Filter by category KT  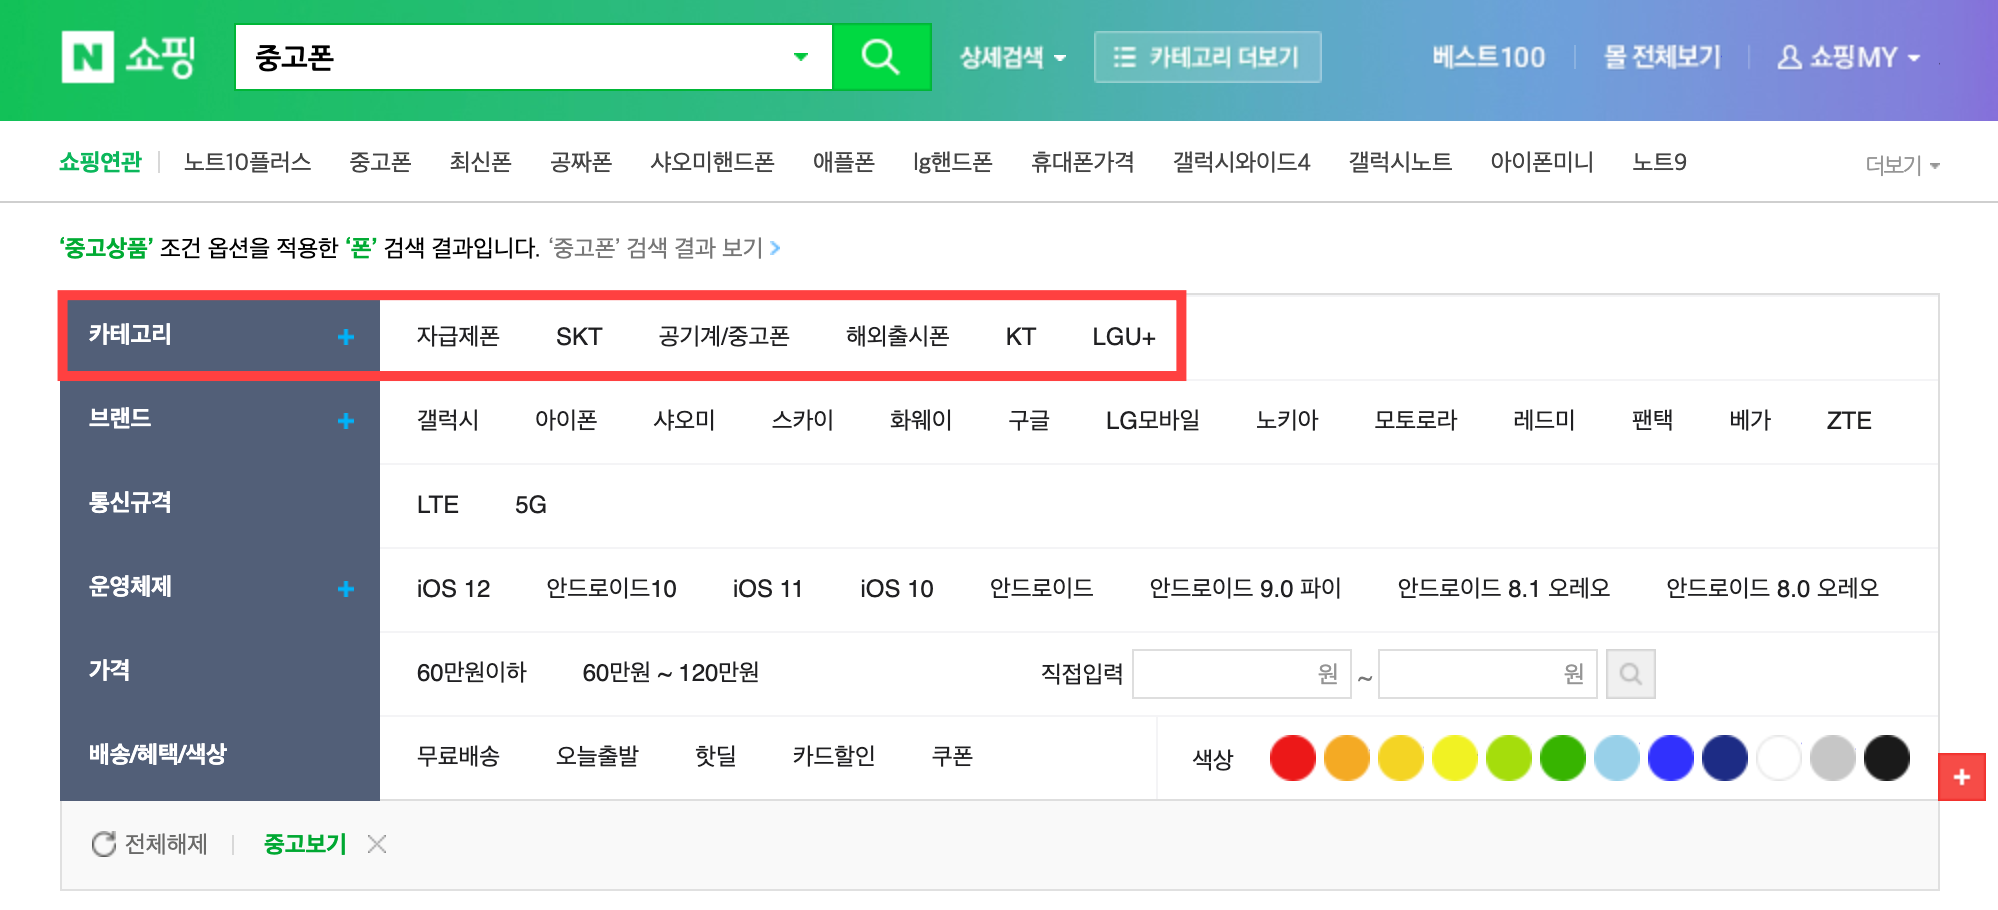coord(1020,336)
